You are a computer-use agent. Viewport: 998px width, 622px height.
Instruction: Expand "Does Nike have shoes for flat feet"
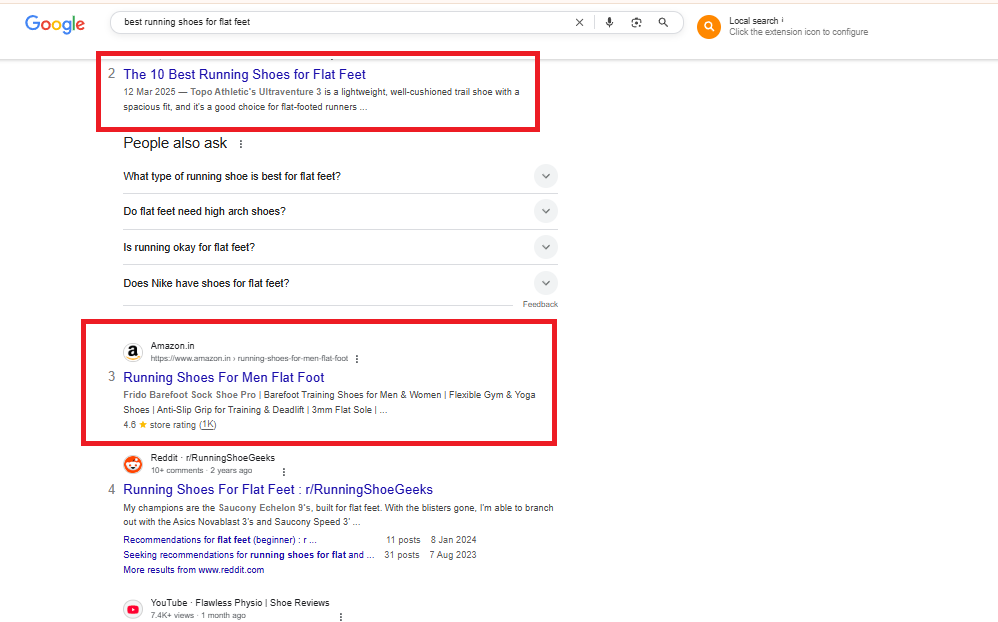click(545, 283)
